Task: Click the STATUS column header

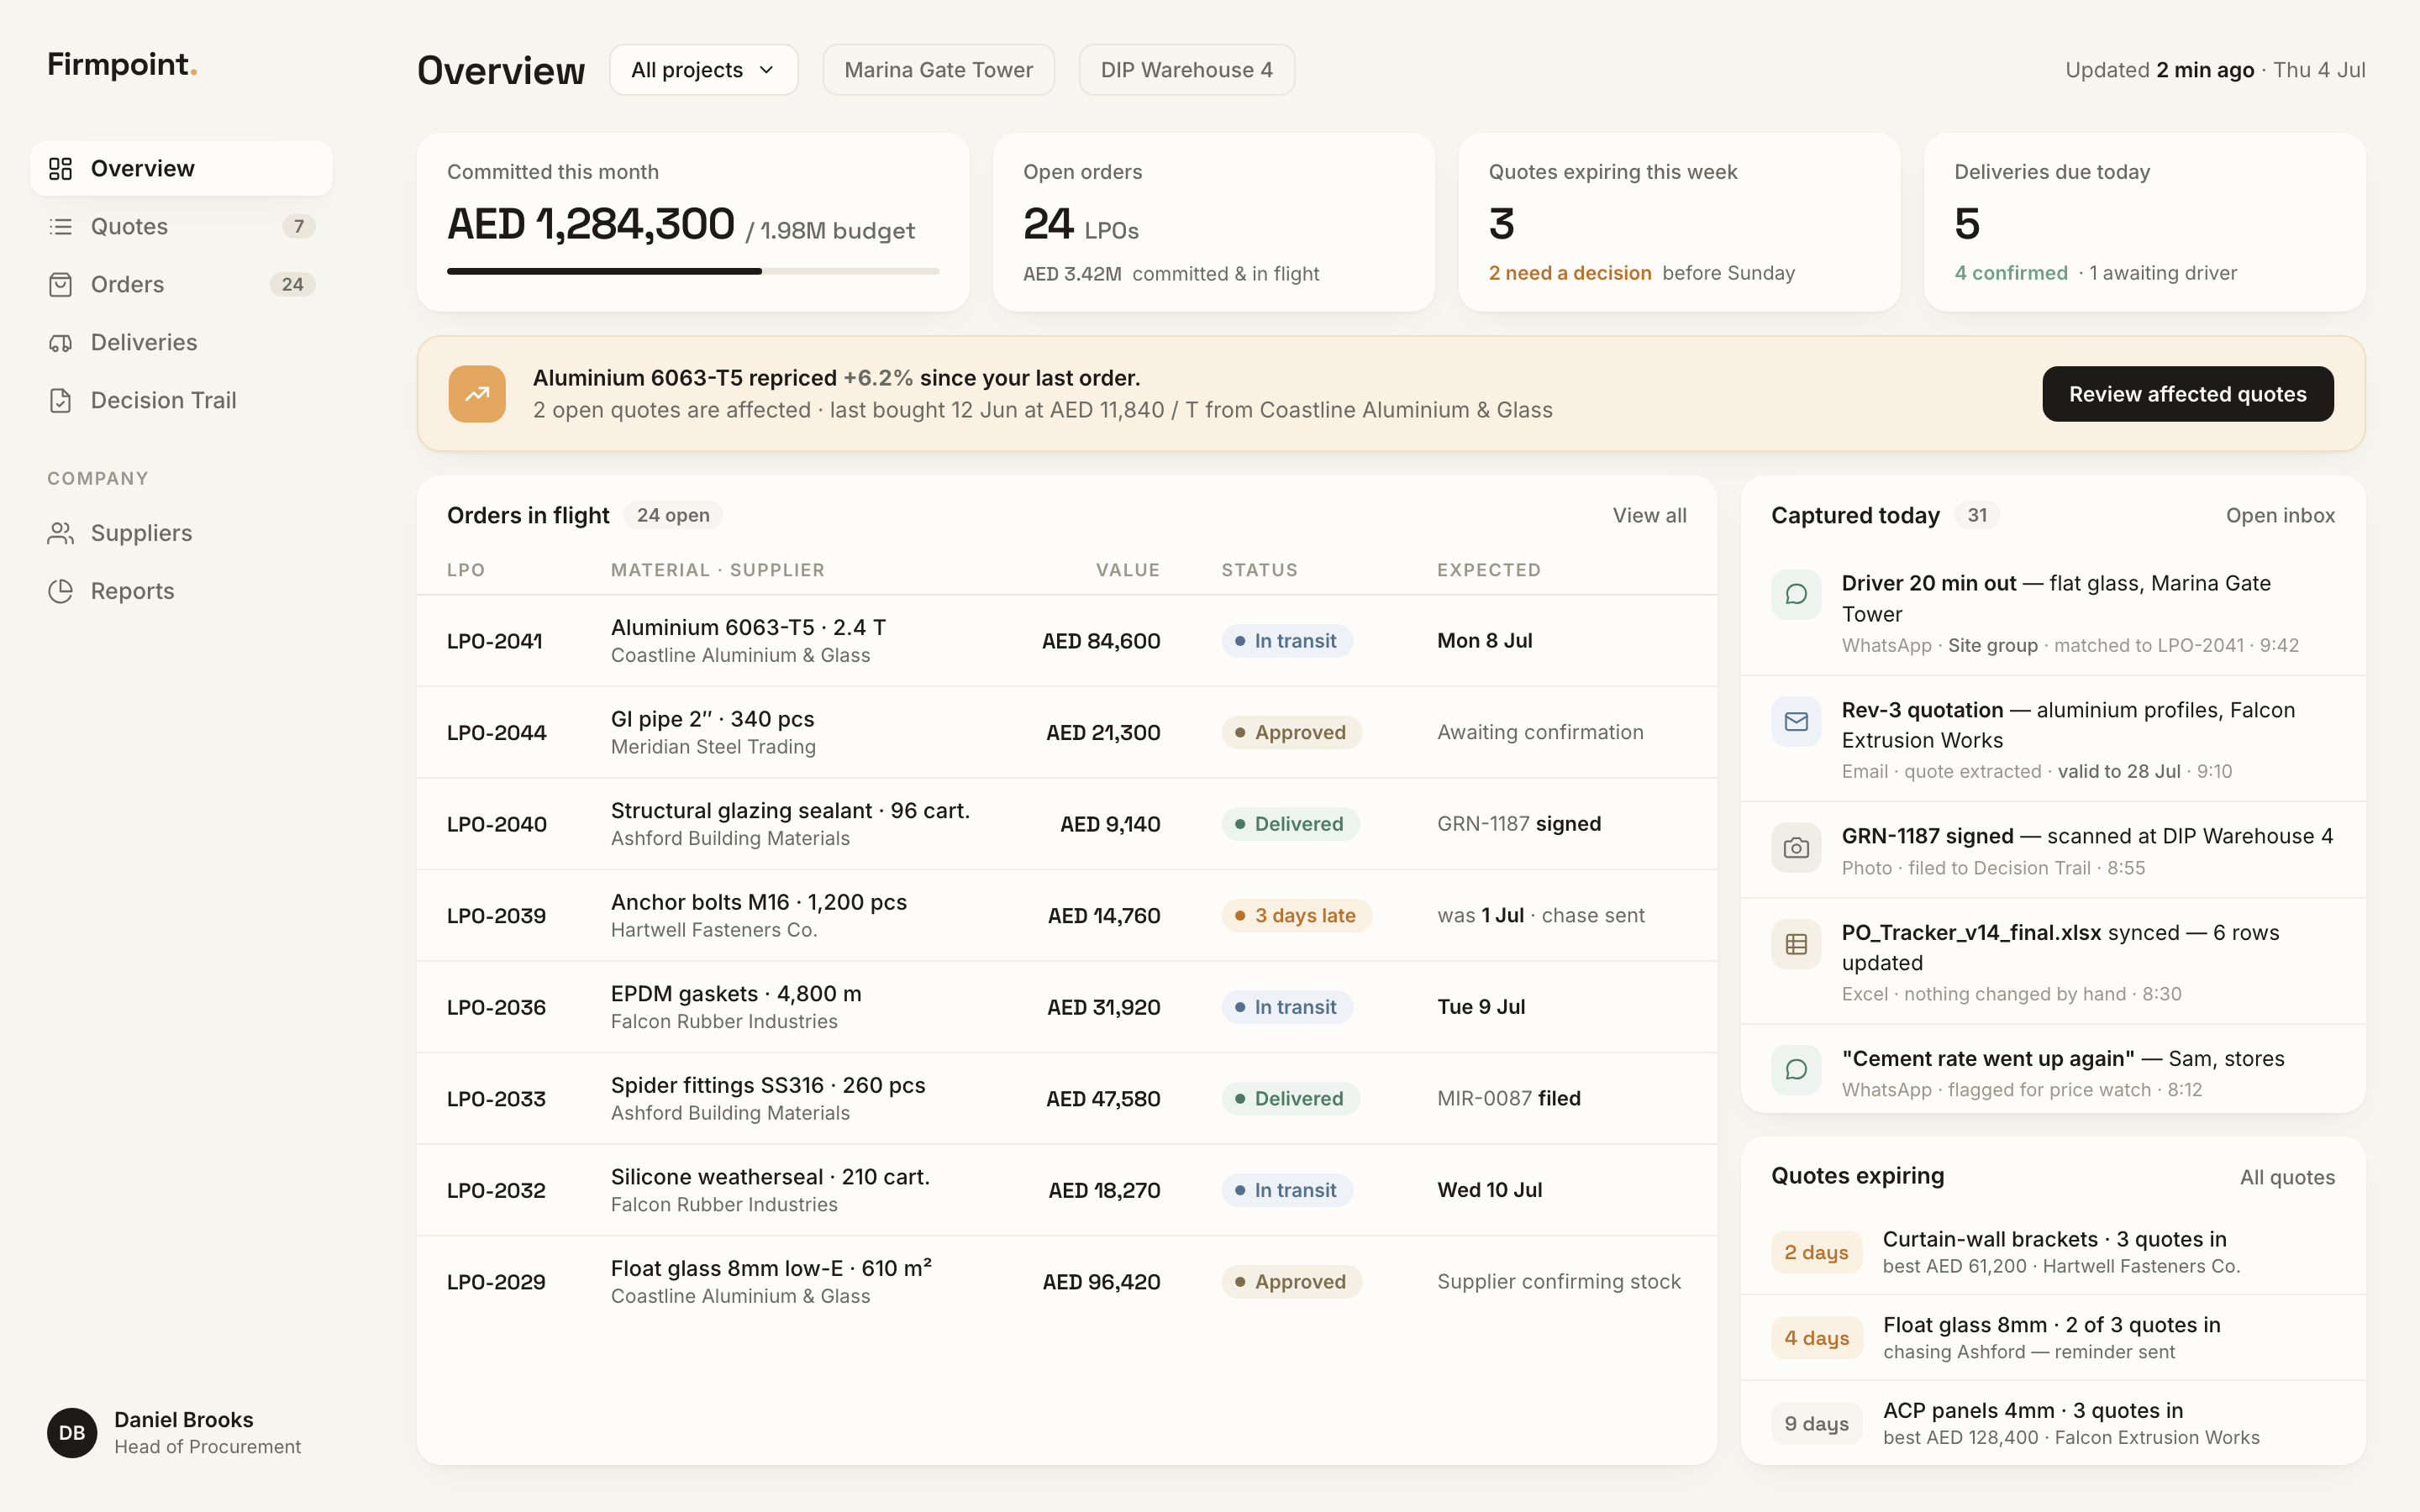Action: click(x=1259, y=570)
